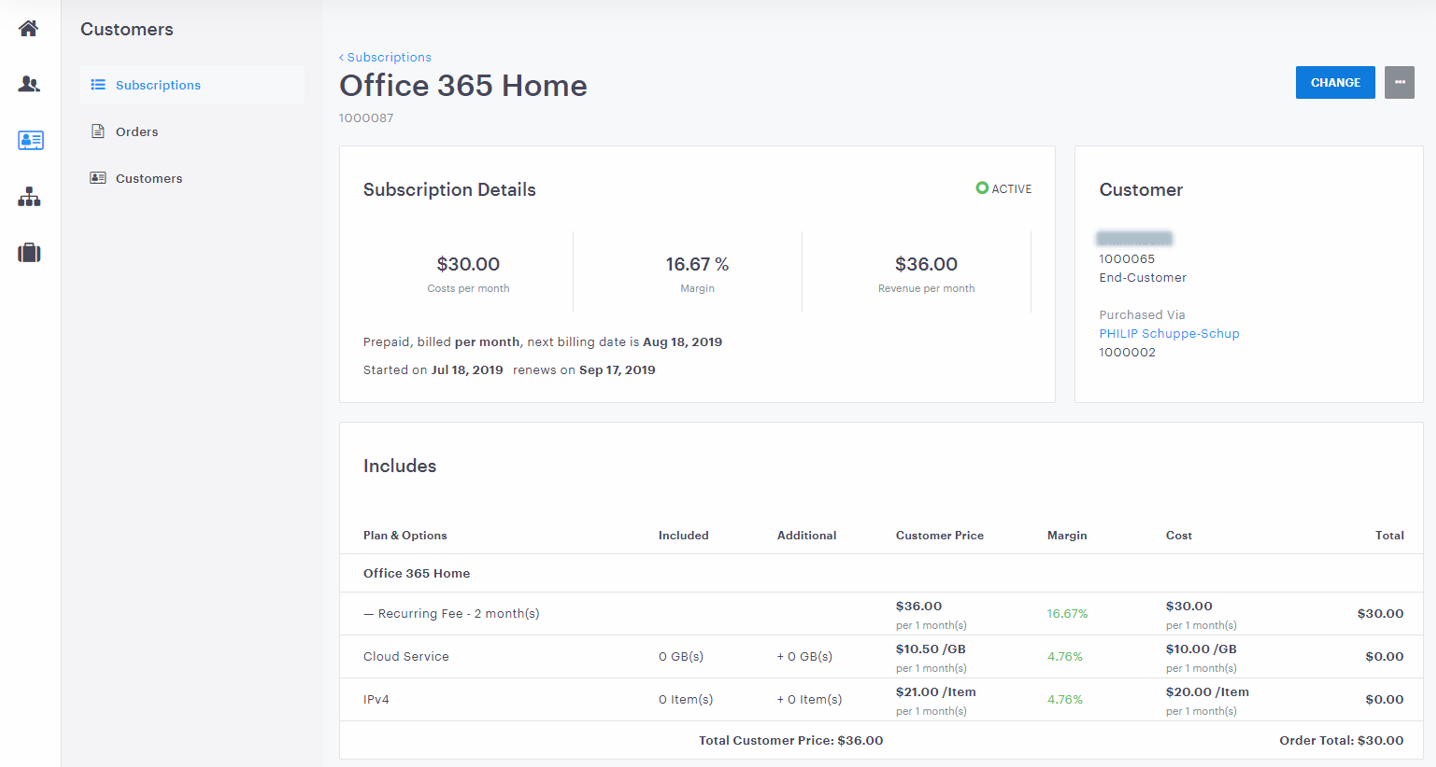Go back via the Subscriptions breadcrumb link
Viewport: 1436px width, 767px height.
[x=385, y=57]
